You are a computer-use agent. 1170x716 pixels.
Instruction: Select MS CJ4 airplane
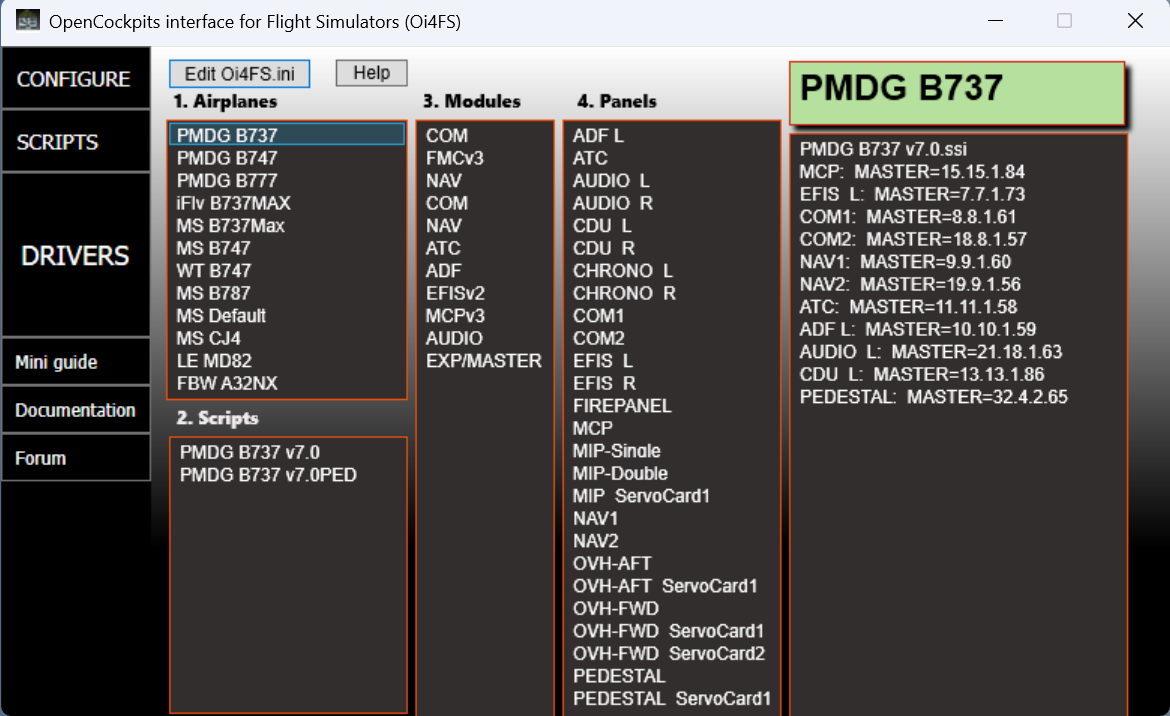coord(208,338)
